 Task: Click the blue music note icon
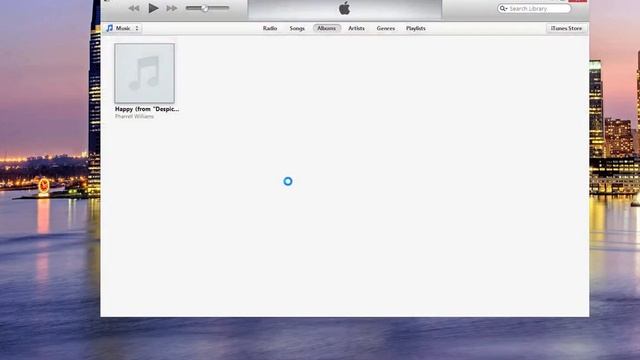[x=109, y=28]
